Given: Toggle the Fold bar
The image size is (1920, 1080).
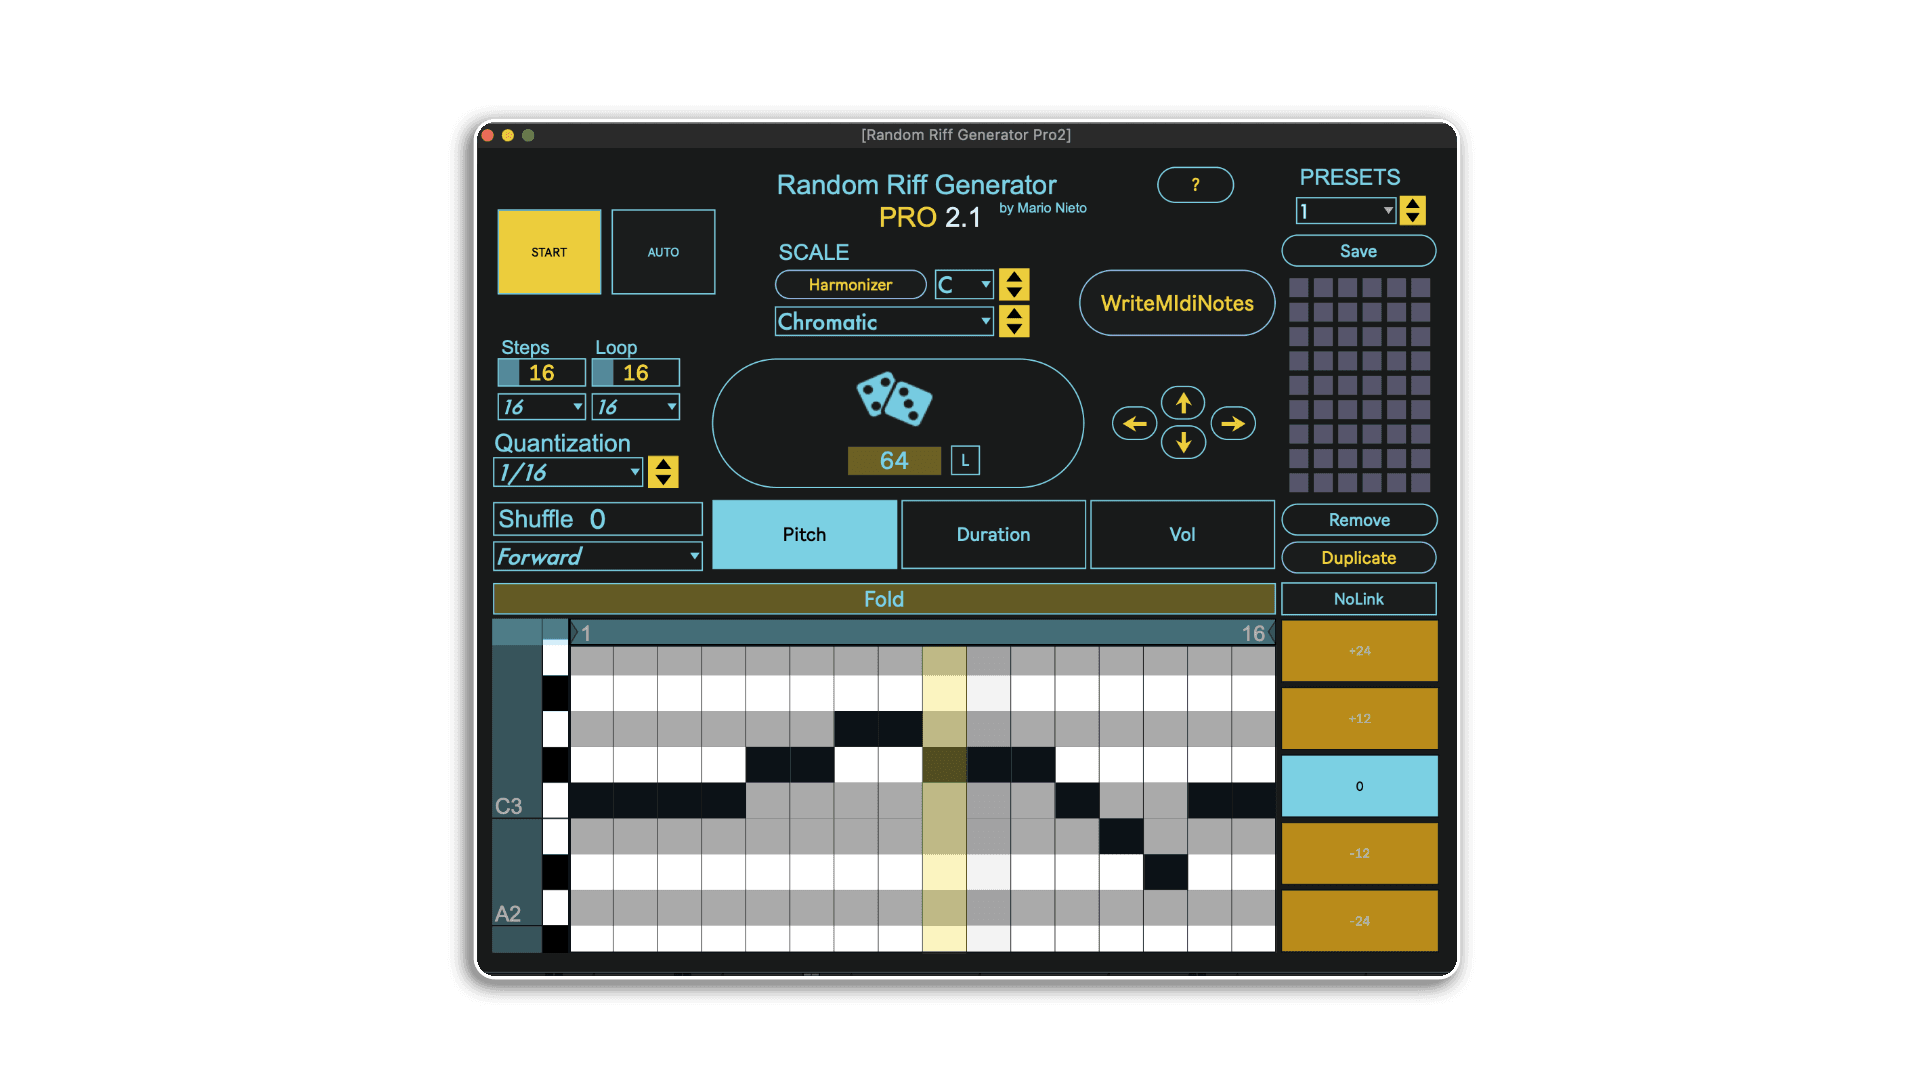Looking at the screenshot, I should pos(884,599).
